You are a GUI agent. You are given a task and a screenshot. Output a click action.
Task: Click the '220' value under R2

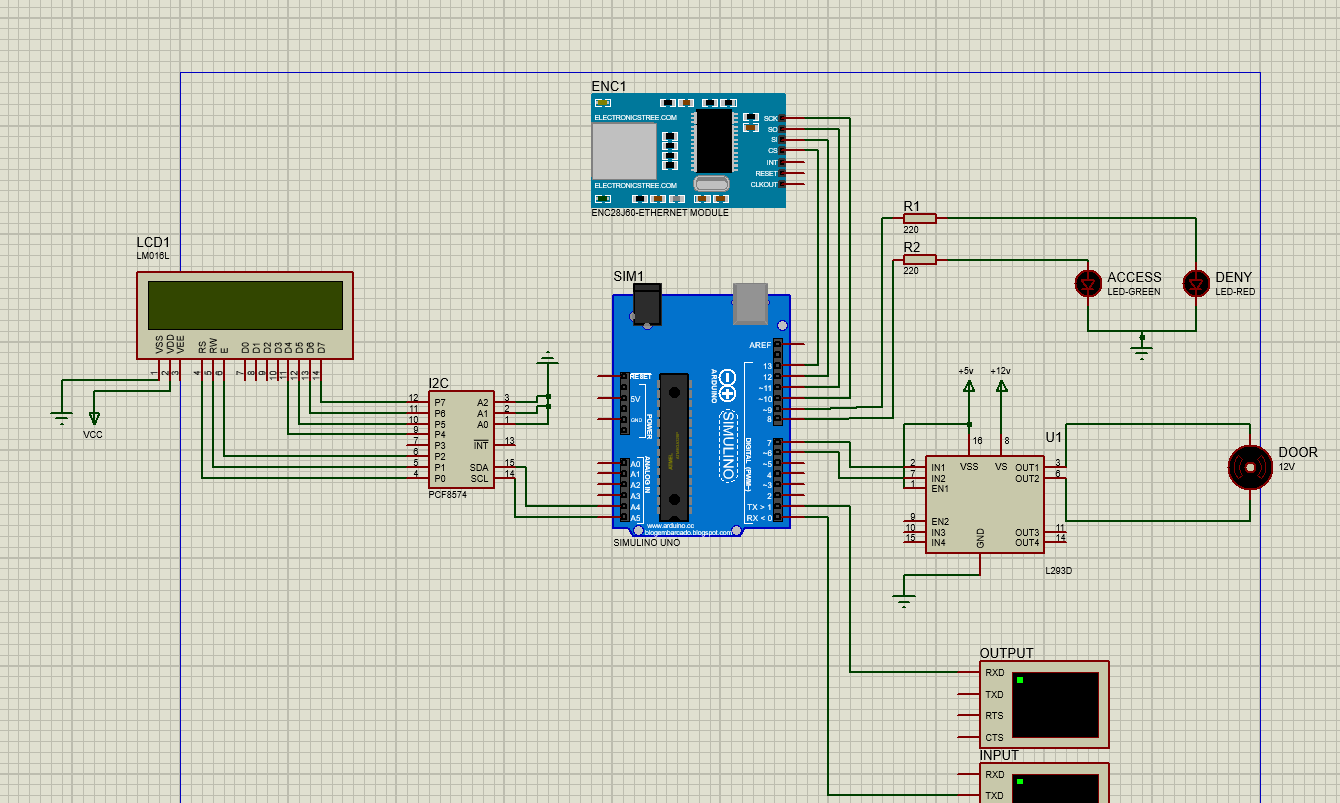(x=911, y=272)
